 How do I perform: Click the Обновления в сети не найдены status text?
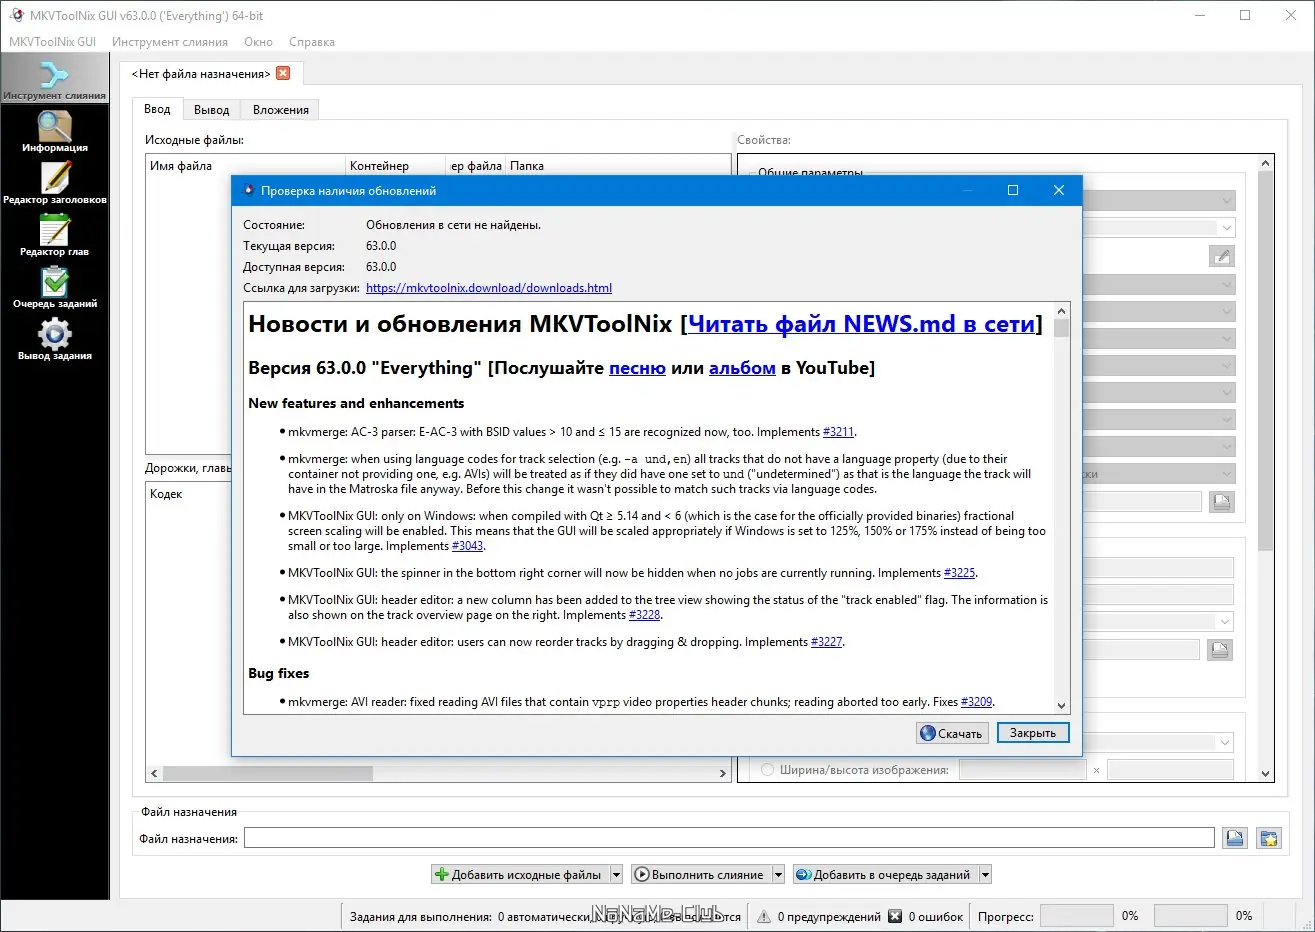pos(453,225)
